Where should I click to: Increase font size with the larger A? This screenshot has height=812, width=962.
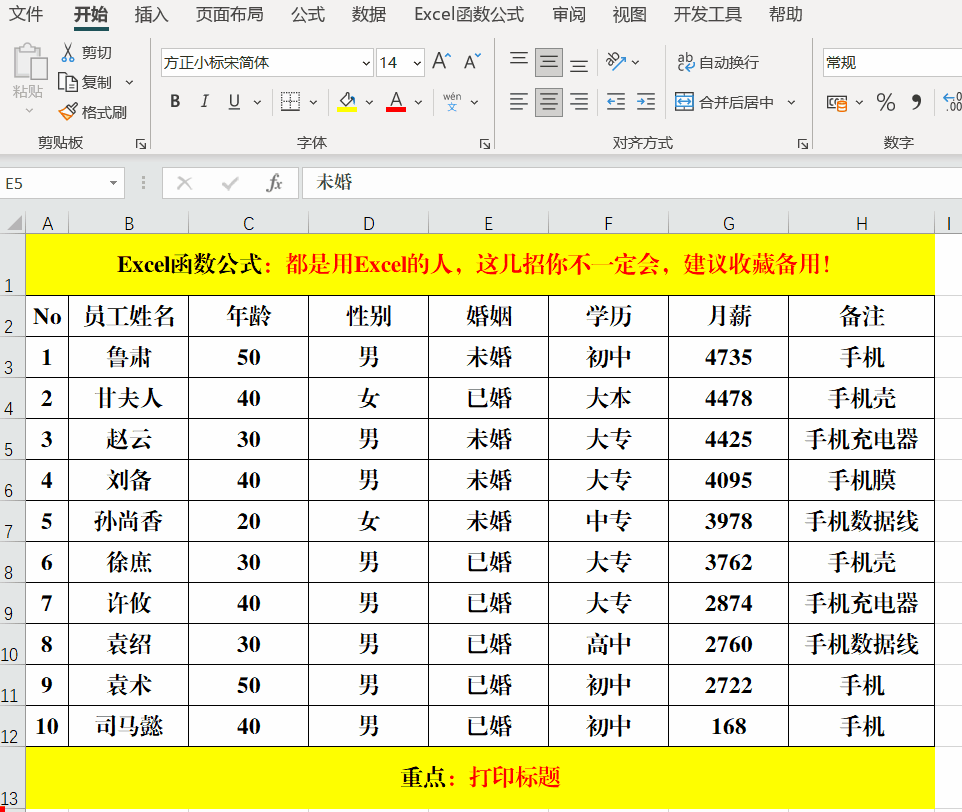442,62
